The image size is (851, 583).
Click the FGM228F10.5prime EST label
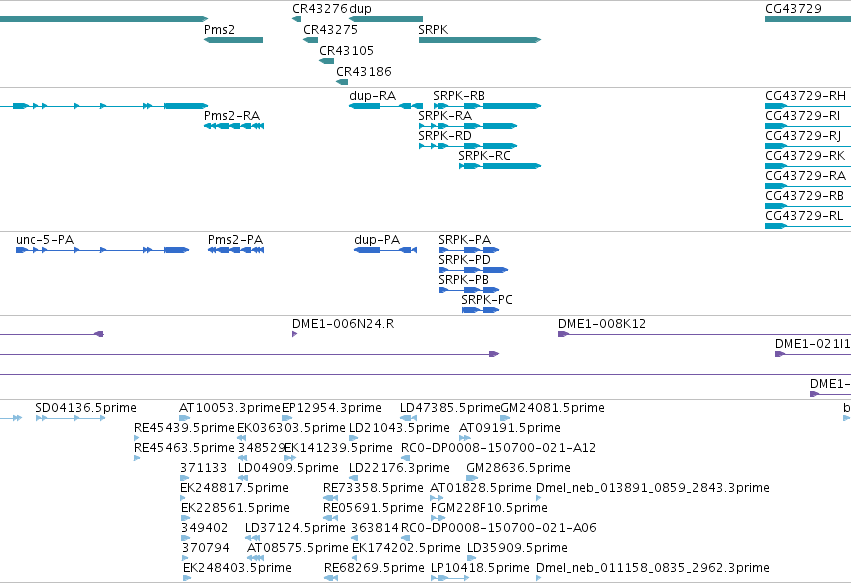[x=489, y=508]
